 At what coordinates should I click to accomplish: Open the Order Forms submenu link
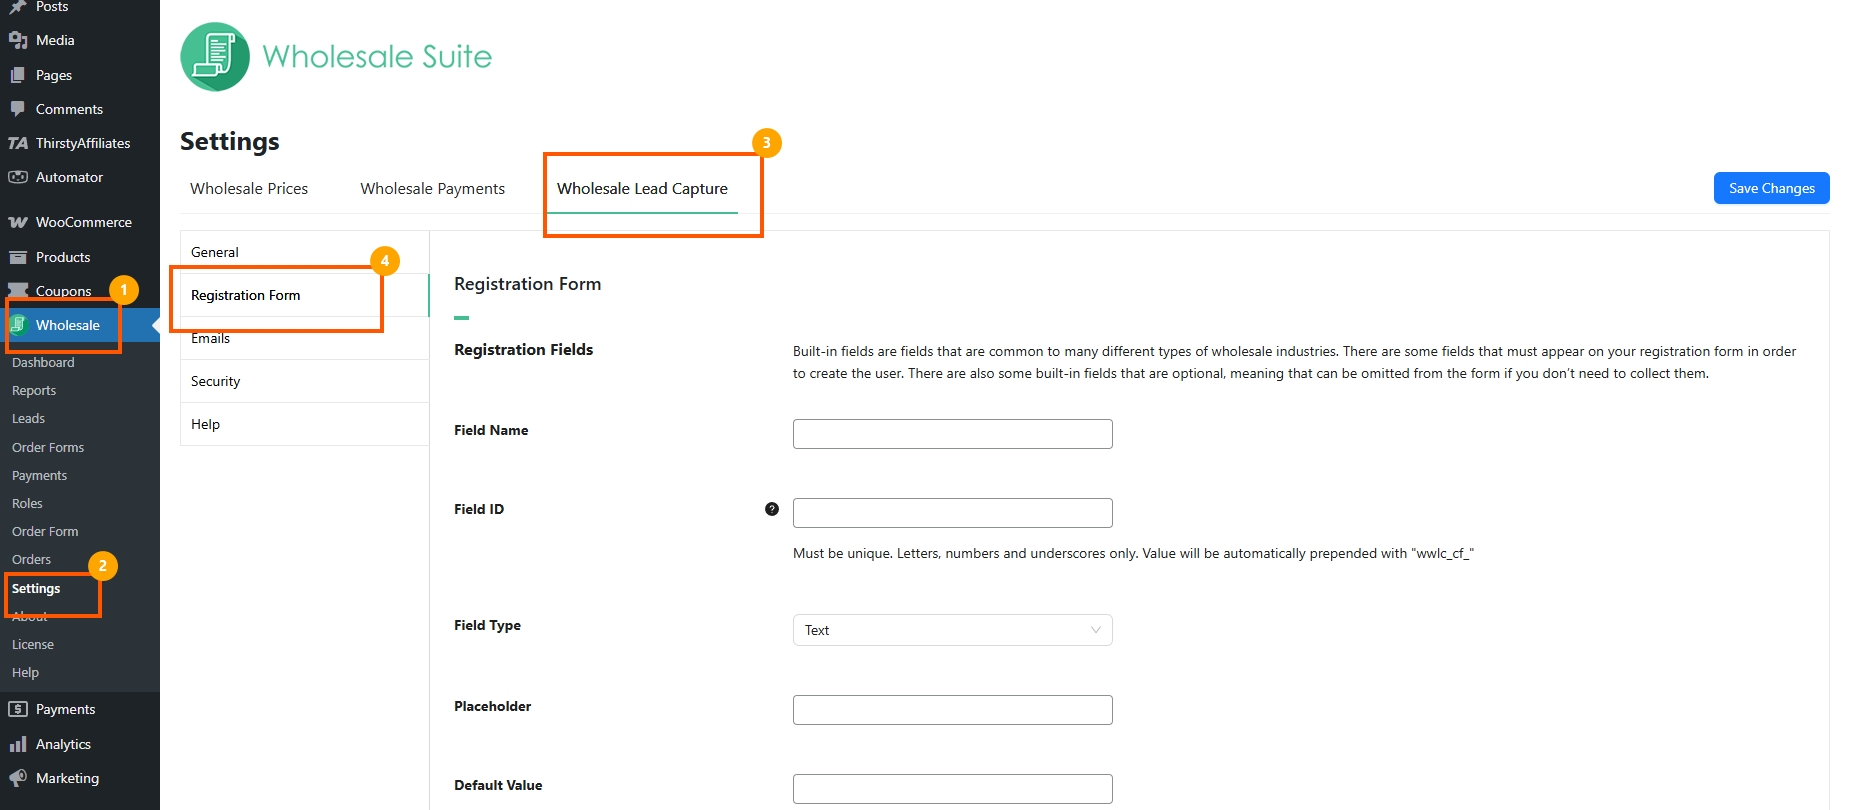coord(48,447)
